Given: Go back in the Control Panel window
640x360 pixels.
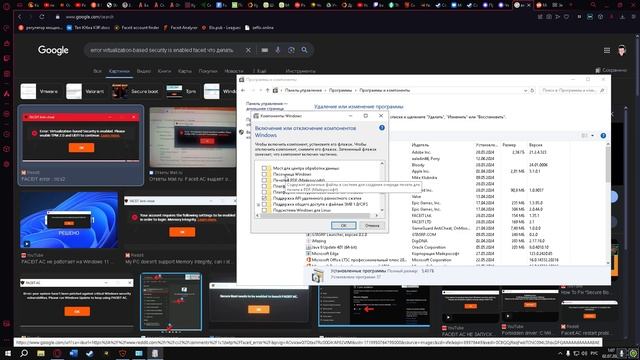Looking at the screenshot, I should click(243, 90).
